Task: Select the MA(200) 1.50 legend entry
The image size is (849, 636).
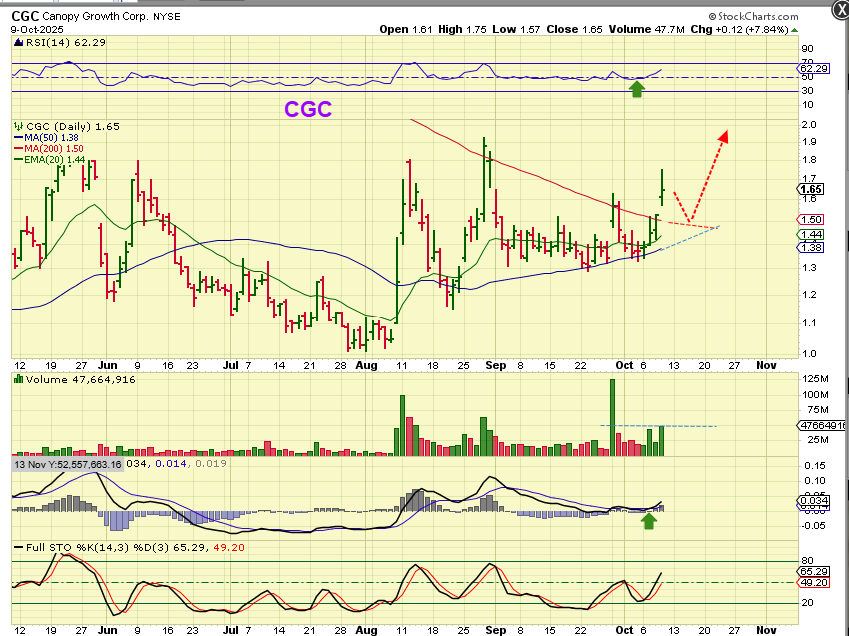Action: coord(49,148)
